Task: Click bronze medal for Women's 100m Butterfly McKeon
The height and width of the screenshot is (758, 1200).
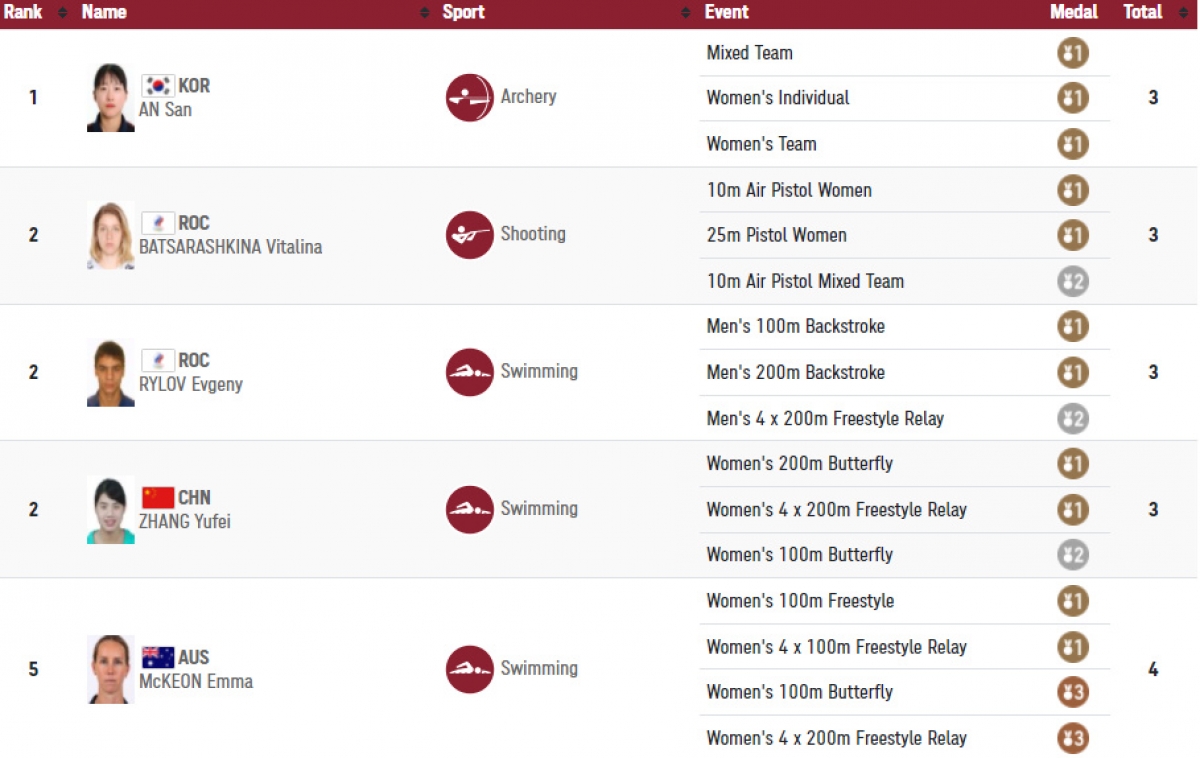Action: (x=1073, y=692)
